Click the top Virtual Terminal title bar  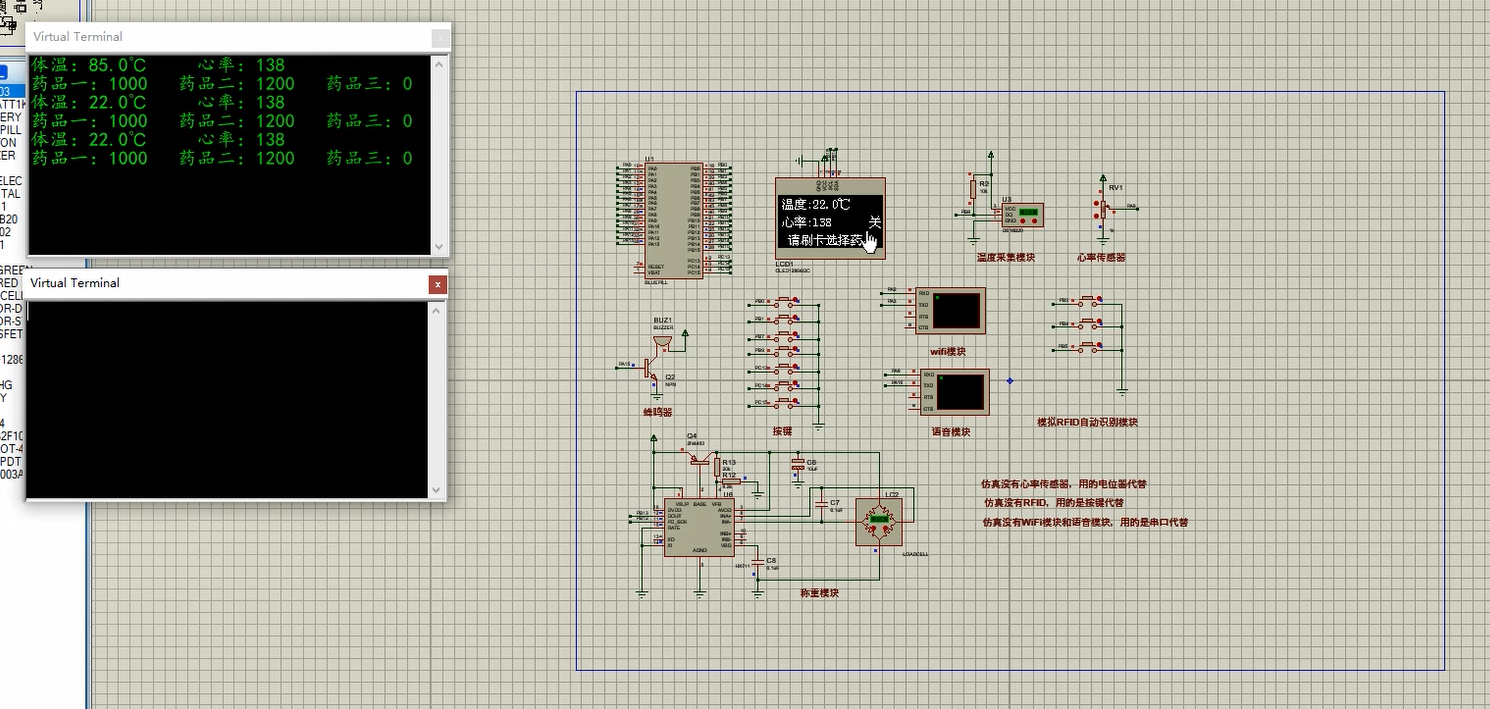pos(230,37)
